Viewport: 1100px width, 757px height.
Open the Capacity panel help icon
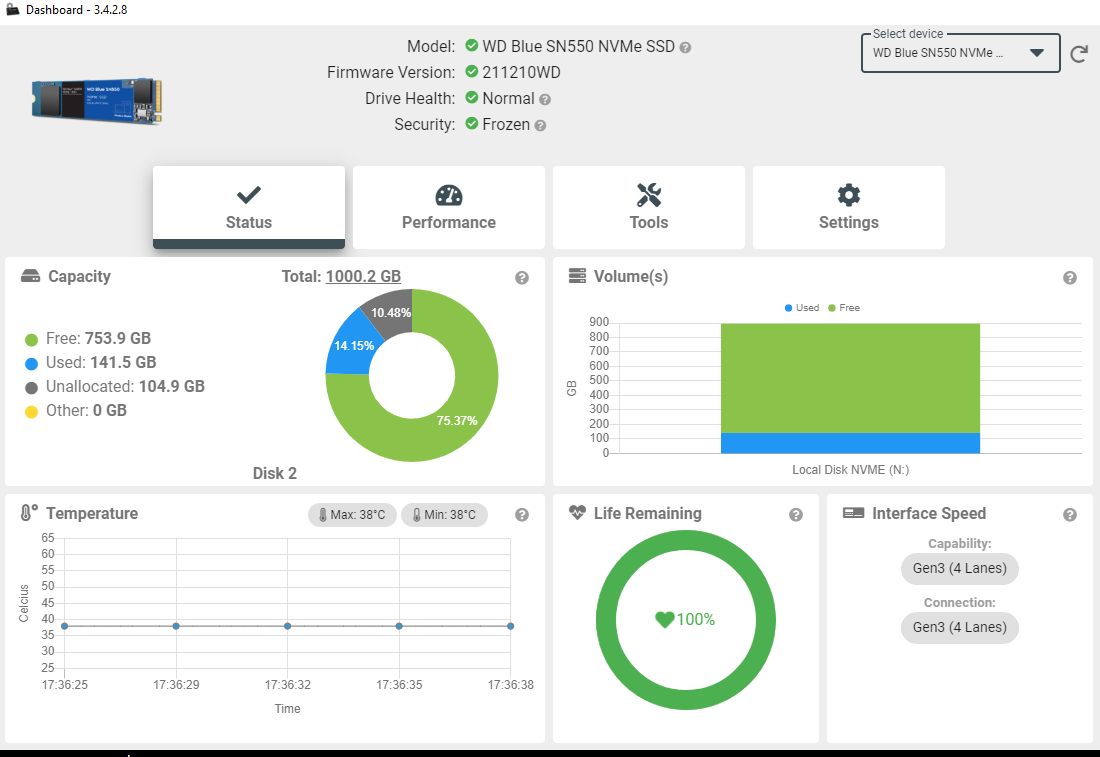coord(522,278)
